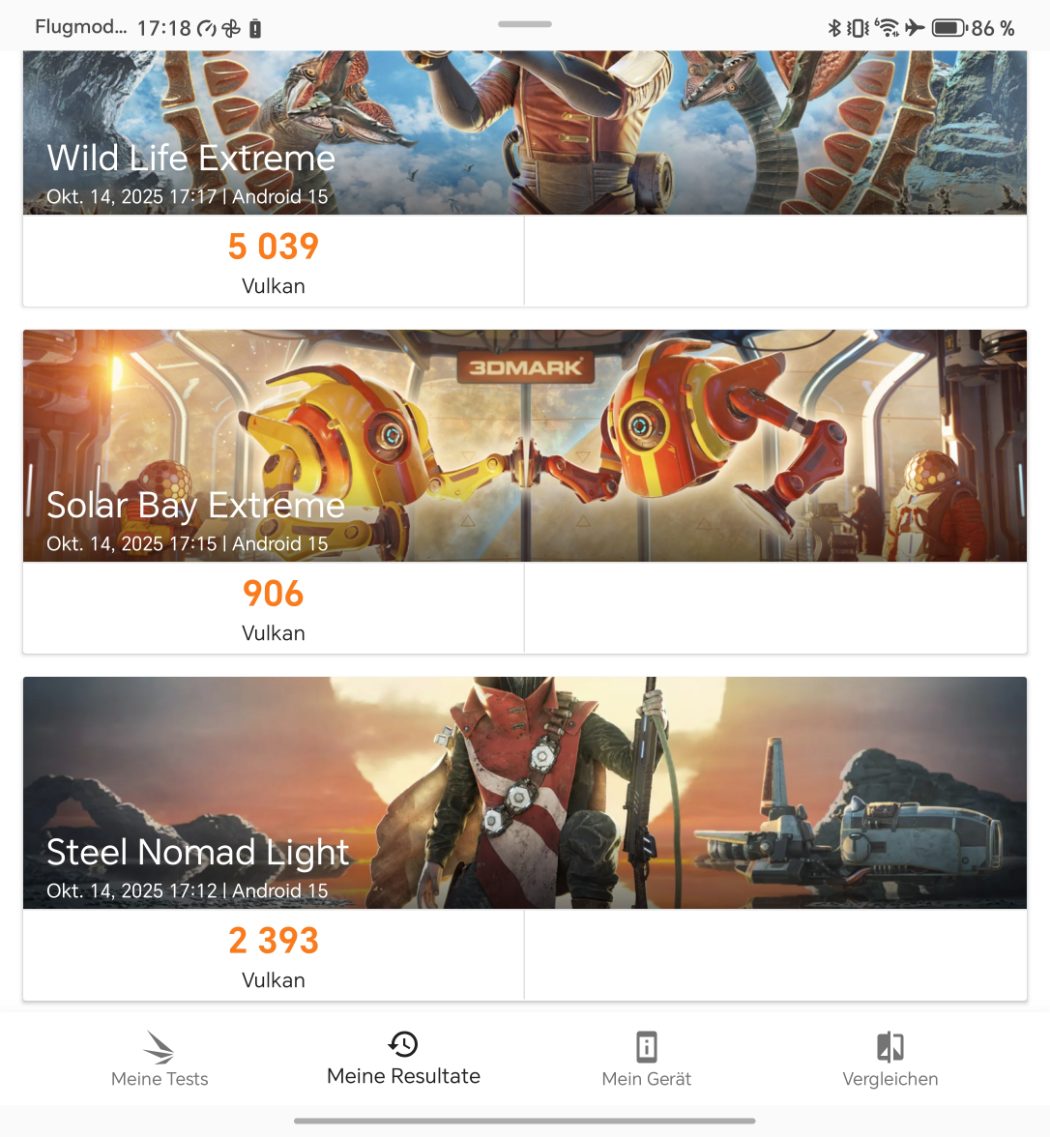Open the Solar Bay Extreme result banner
The height and width of the screenshot is (1137, 1050).
point(524,445)
